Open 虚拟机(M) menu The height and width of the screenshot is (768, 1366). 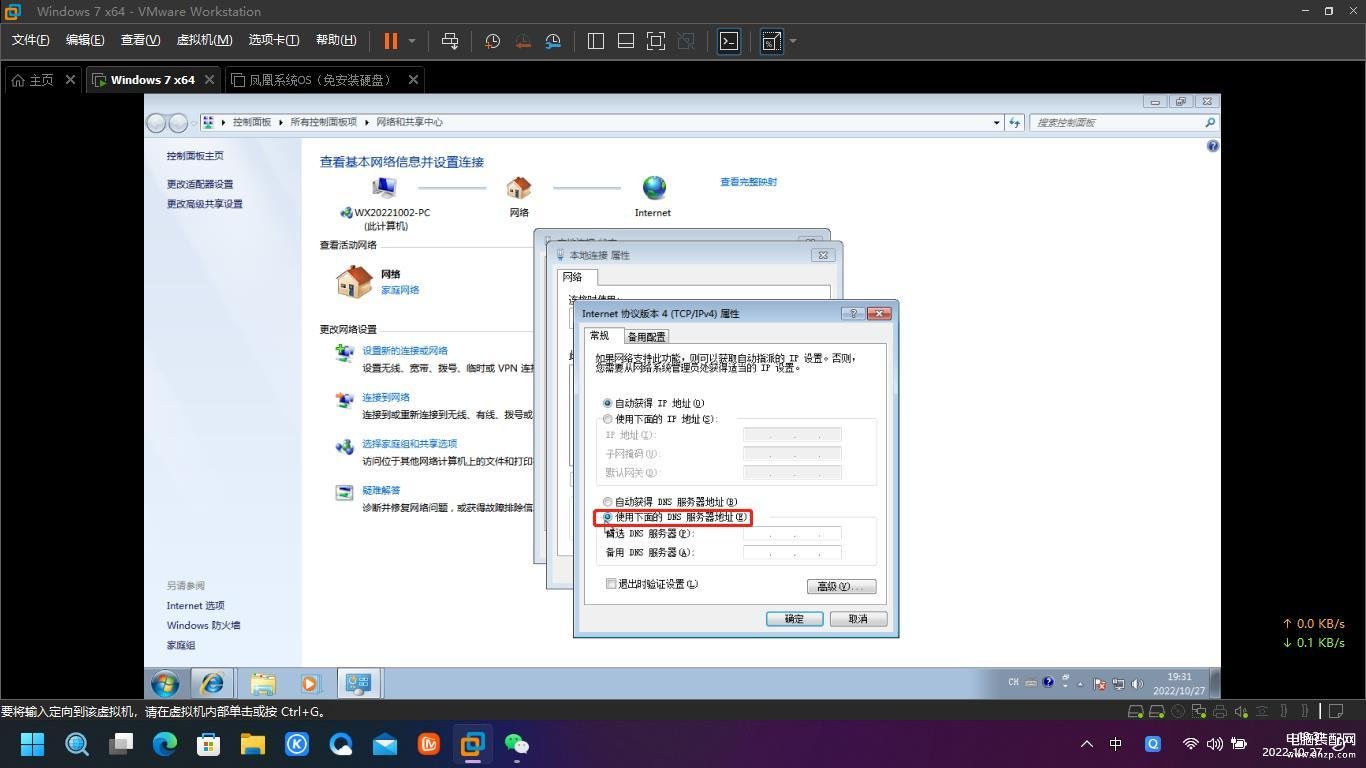(204, 40)
